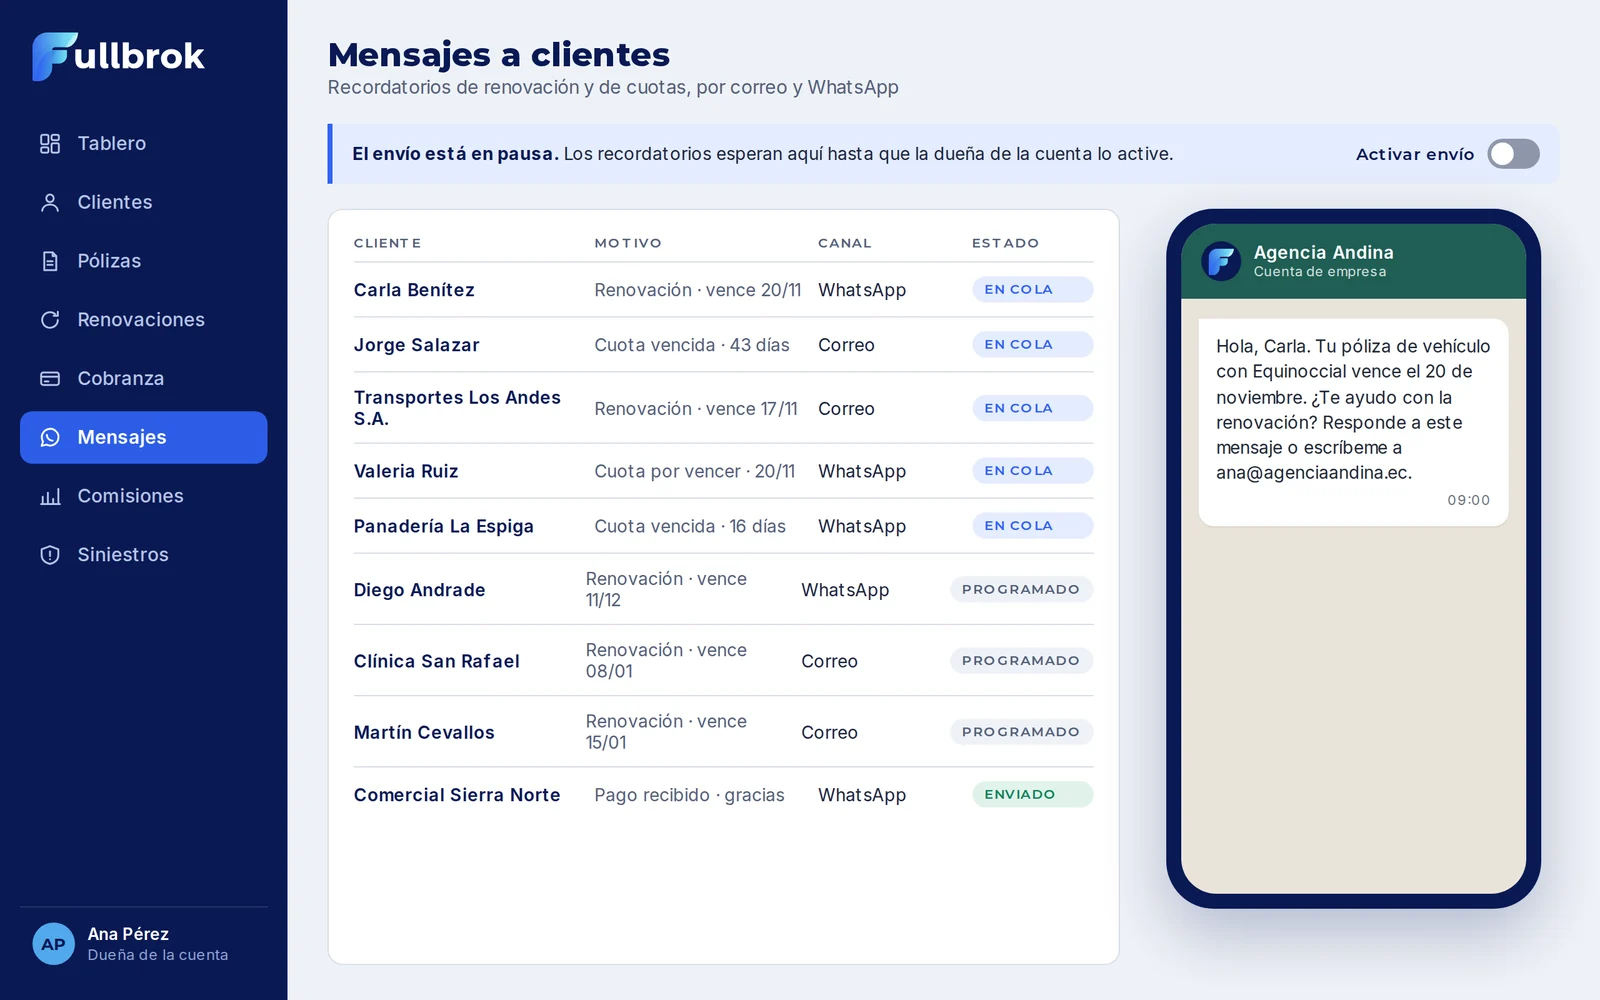Image resolution: width=1600 pixels, height=1000 pixels.
Task: Click Carla Benítez's EN COLA badge
Action: (x=1032, y=289)
